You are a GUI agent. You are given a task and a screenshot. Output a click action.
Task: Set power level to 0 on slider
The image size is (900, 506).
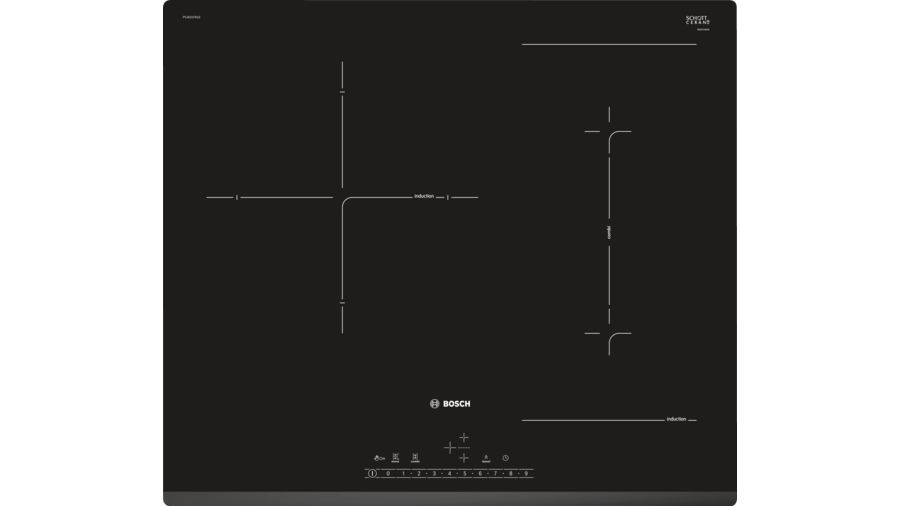(387, 473)
